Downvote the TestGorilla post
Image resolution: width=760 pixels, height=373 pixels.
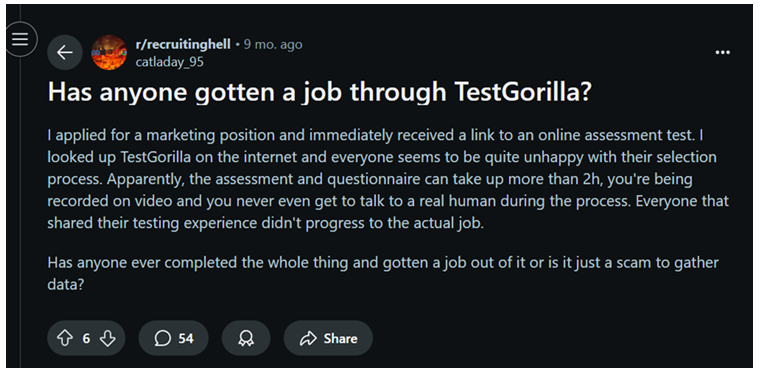point(108,338)
